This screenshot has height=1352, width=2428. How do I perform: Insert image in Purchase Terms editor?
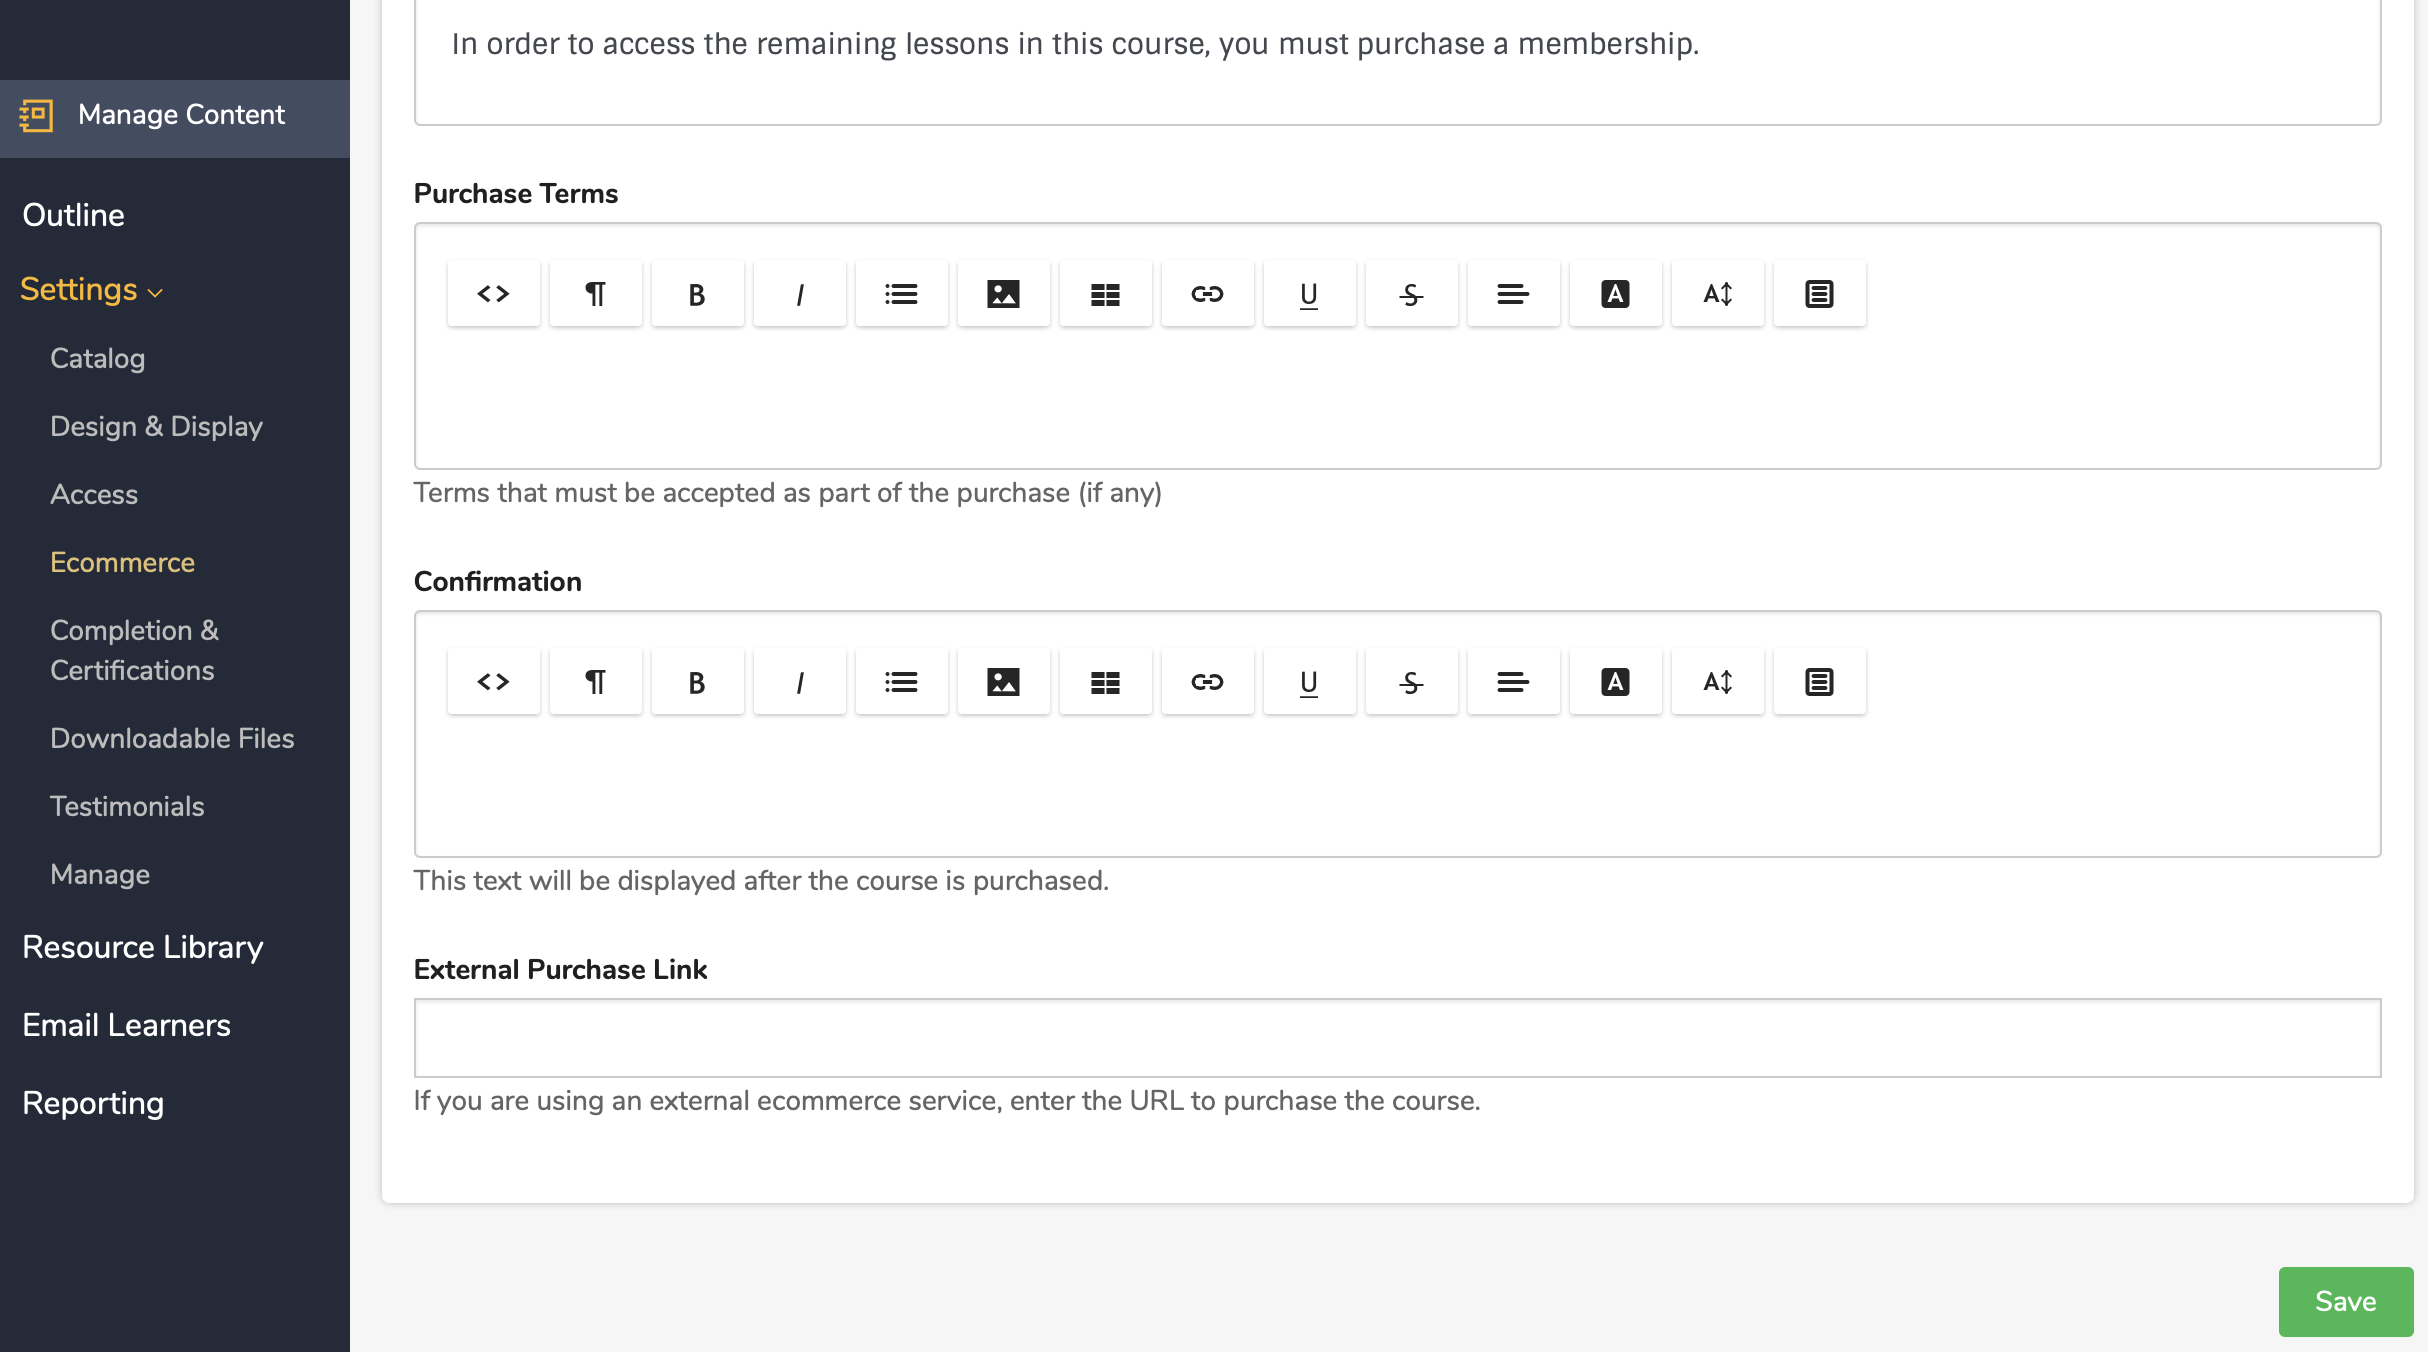1004,294
